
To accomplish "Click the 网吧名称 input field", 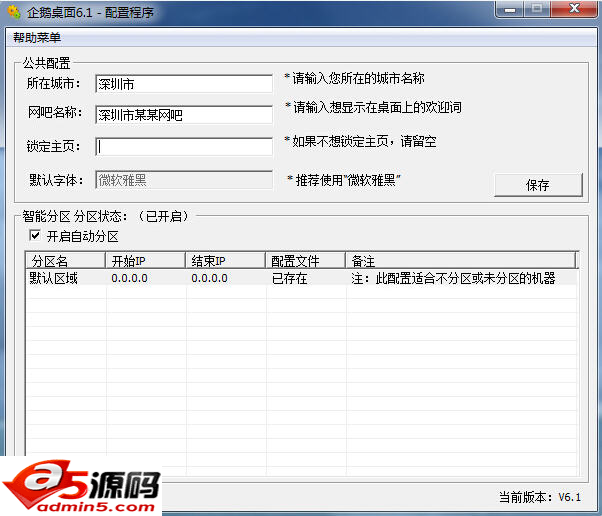I will 184,114.
